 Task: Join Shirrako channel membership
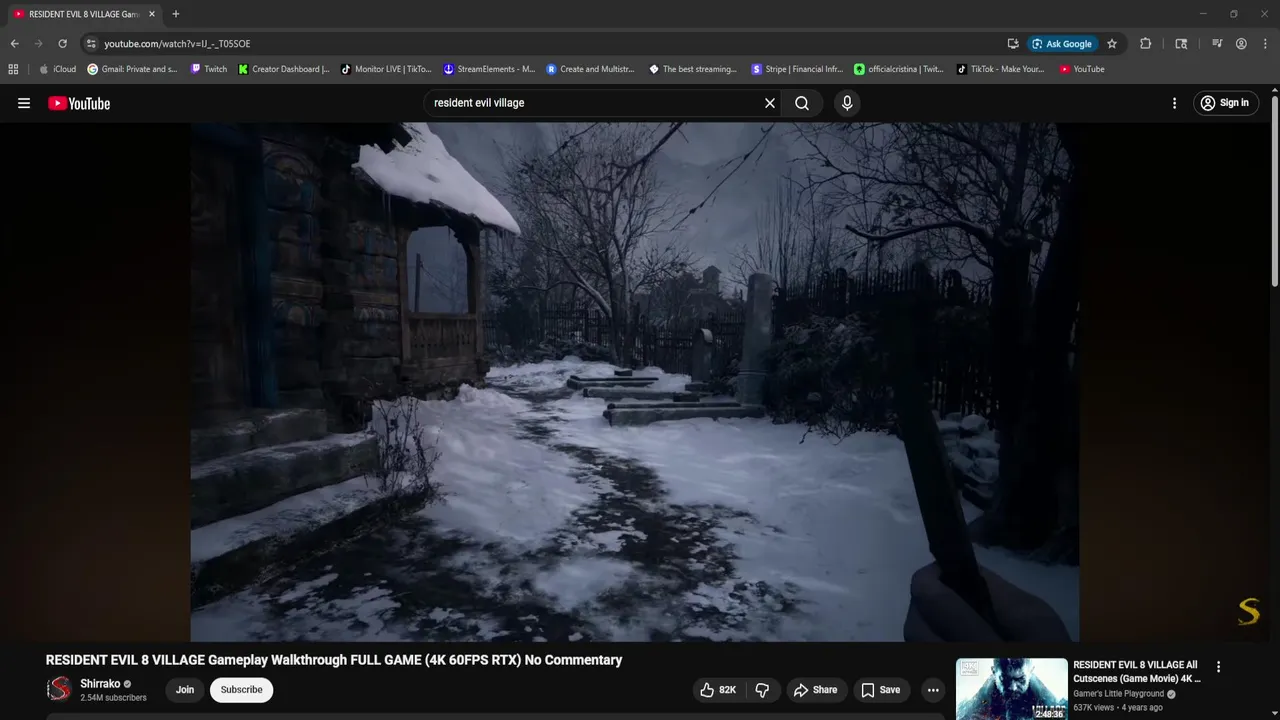185,690
